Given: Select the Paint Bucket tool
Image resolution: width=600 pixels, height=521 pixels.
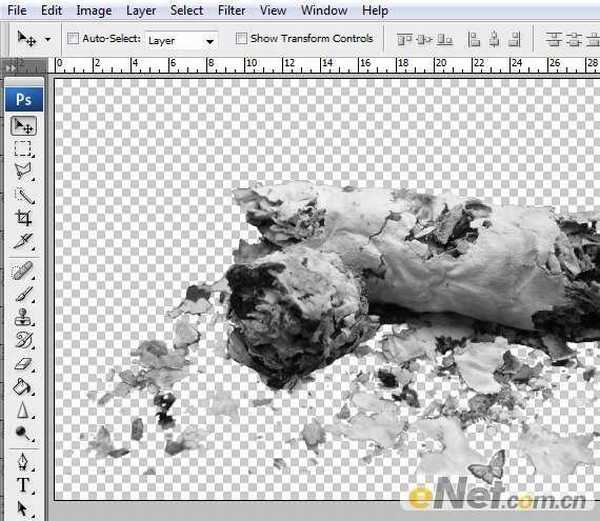Looking at the screenshot, I should point(23,387).
